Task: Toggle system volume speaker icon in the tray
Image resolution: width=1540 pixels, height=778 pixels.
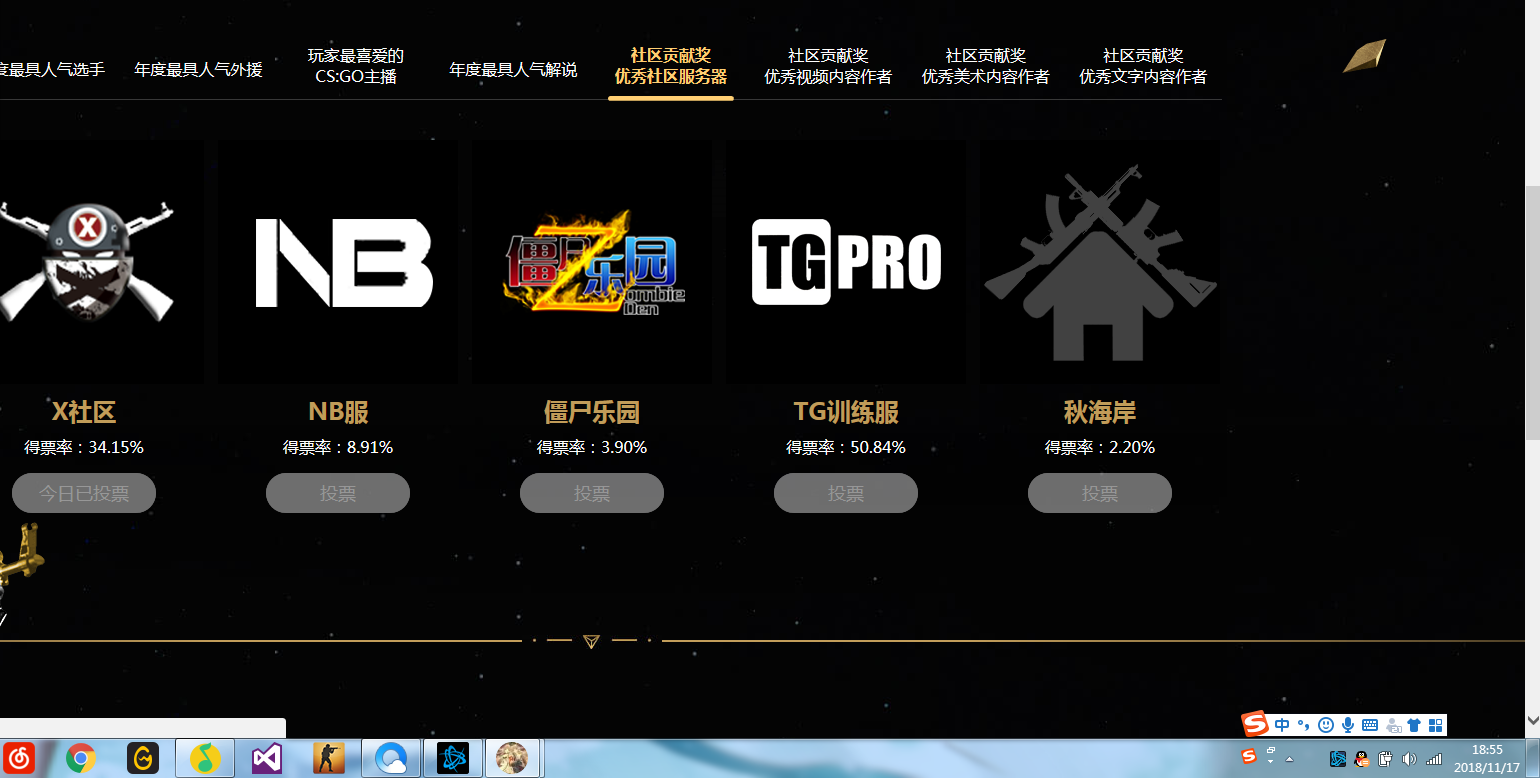Action: (x=1410, y=759)
